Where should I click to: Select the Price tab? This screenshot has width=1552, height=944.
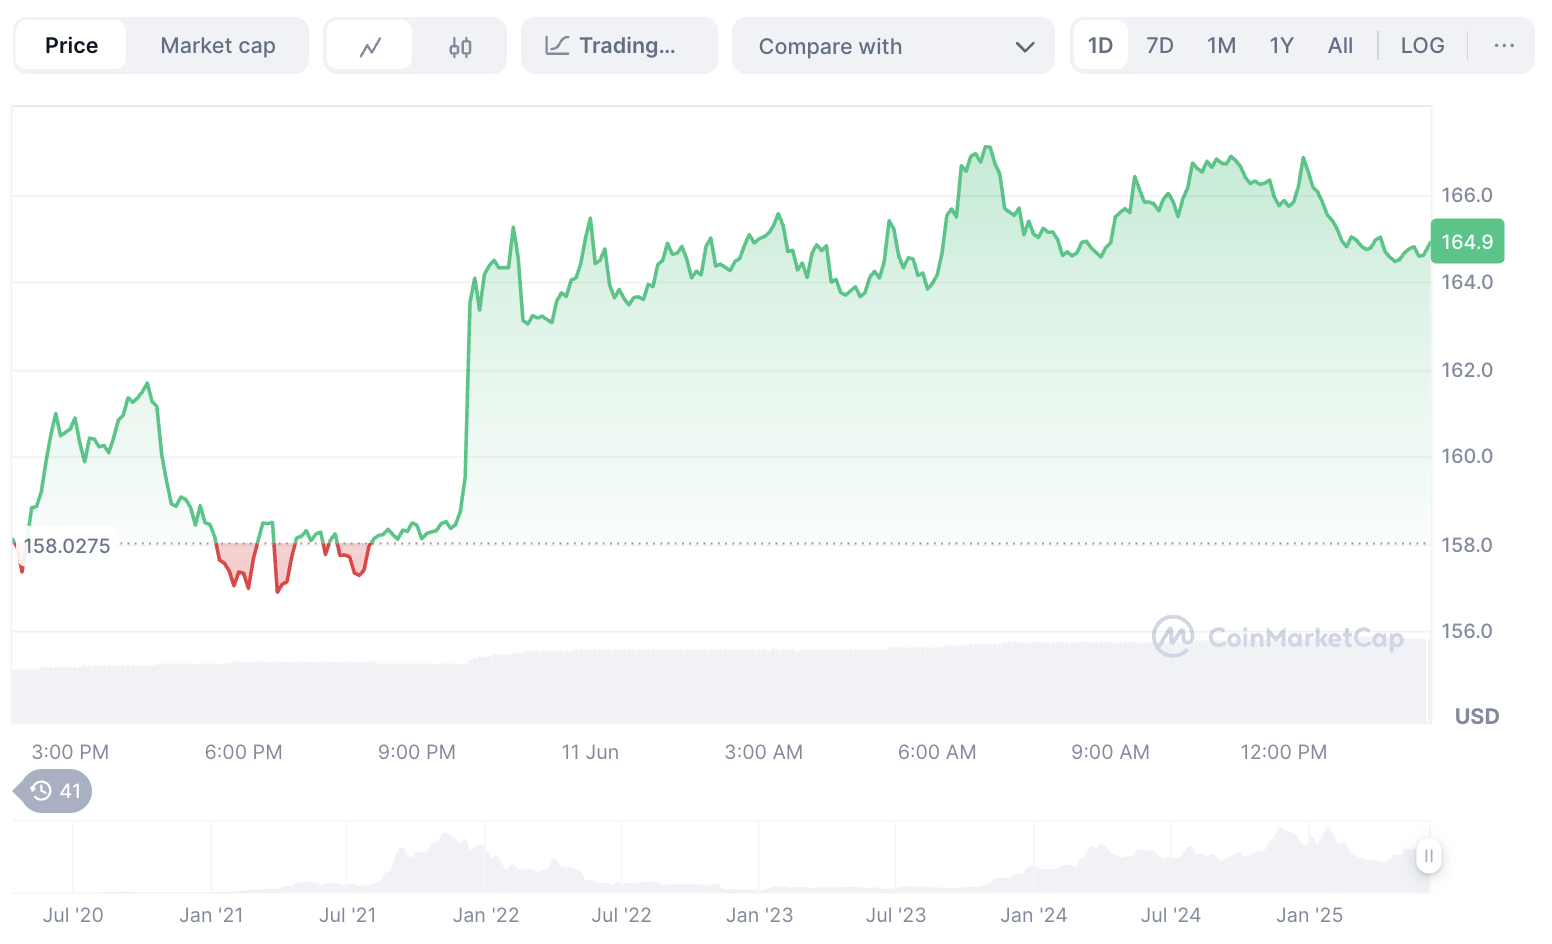[71, 46]
